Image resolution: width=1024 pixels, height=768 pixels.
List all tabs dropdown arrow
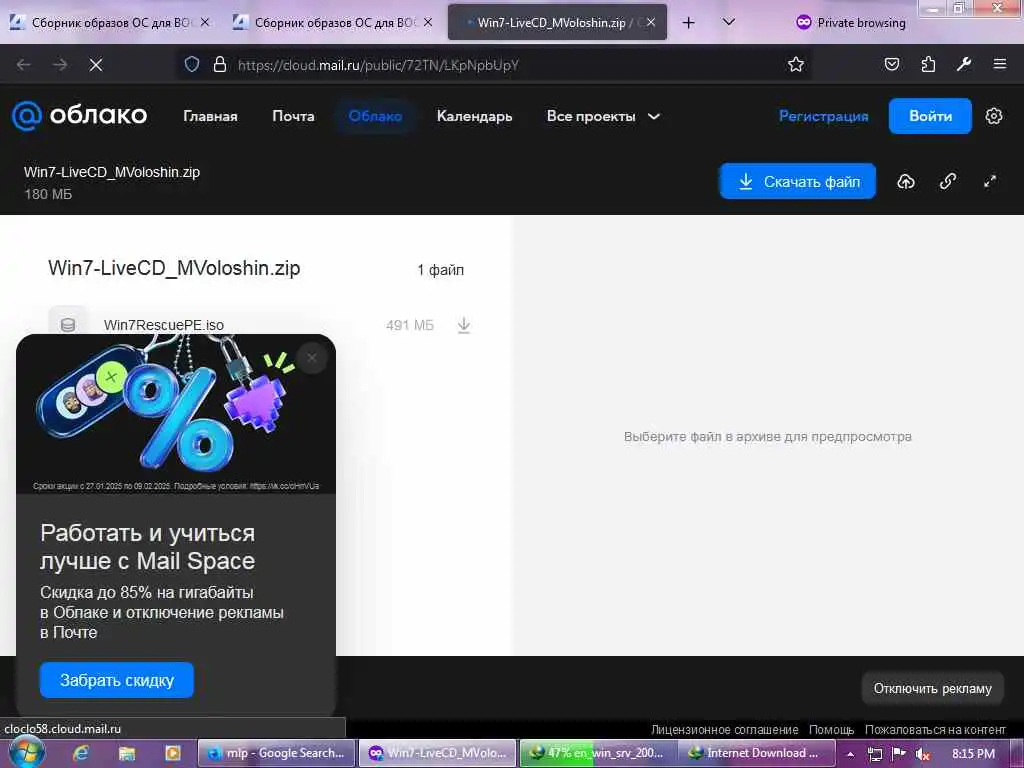pyautogui.click(x=729, y=22)
